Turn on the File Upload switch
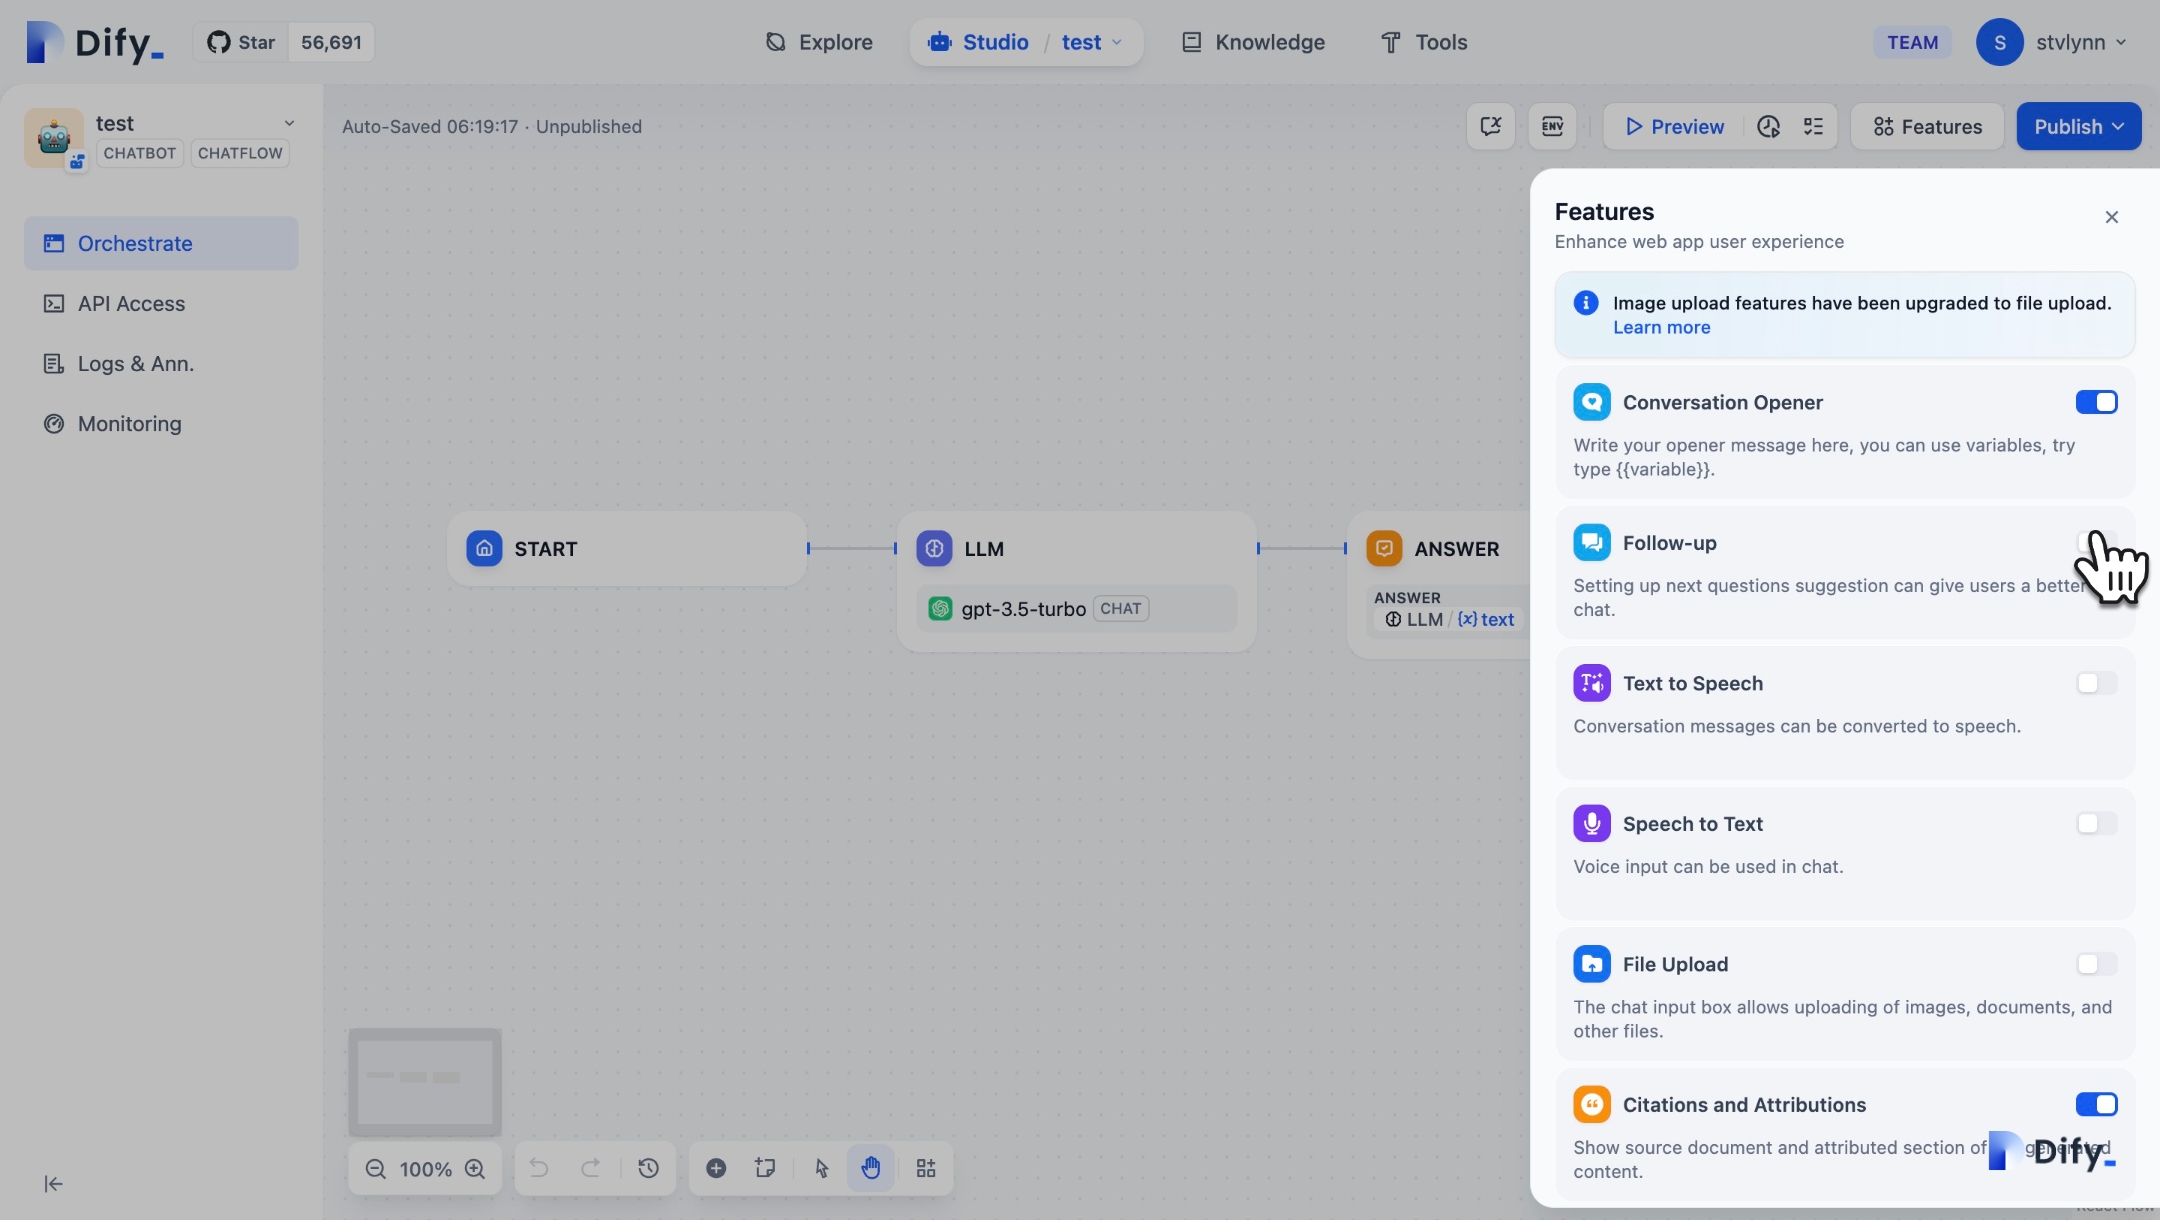The image size is (2160, 1220). [2096, 964]
